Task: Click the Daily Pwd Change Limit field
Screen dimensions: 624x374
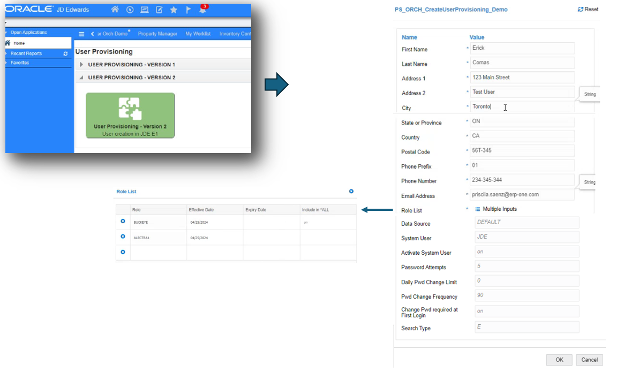Action: click(527, 281)
